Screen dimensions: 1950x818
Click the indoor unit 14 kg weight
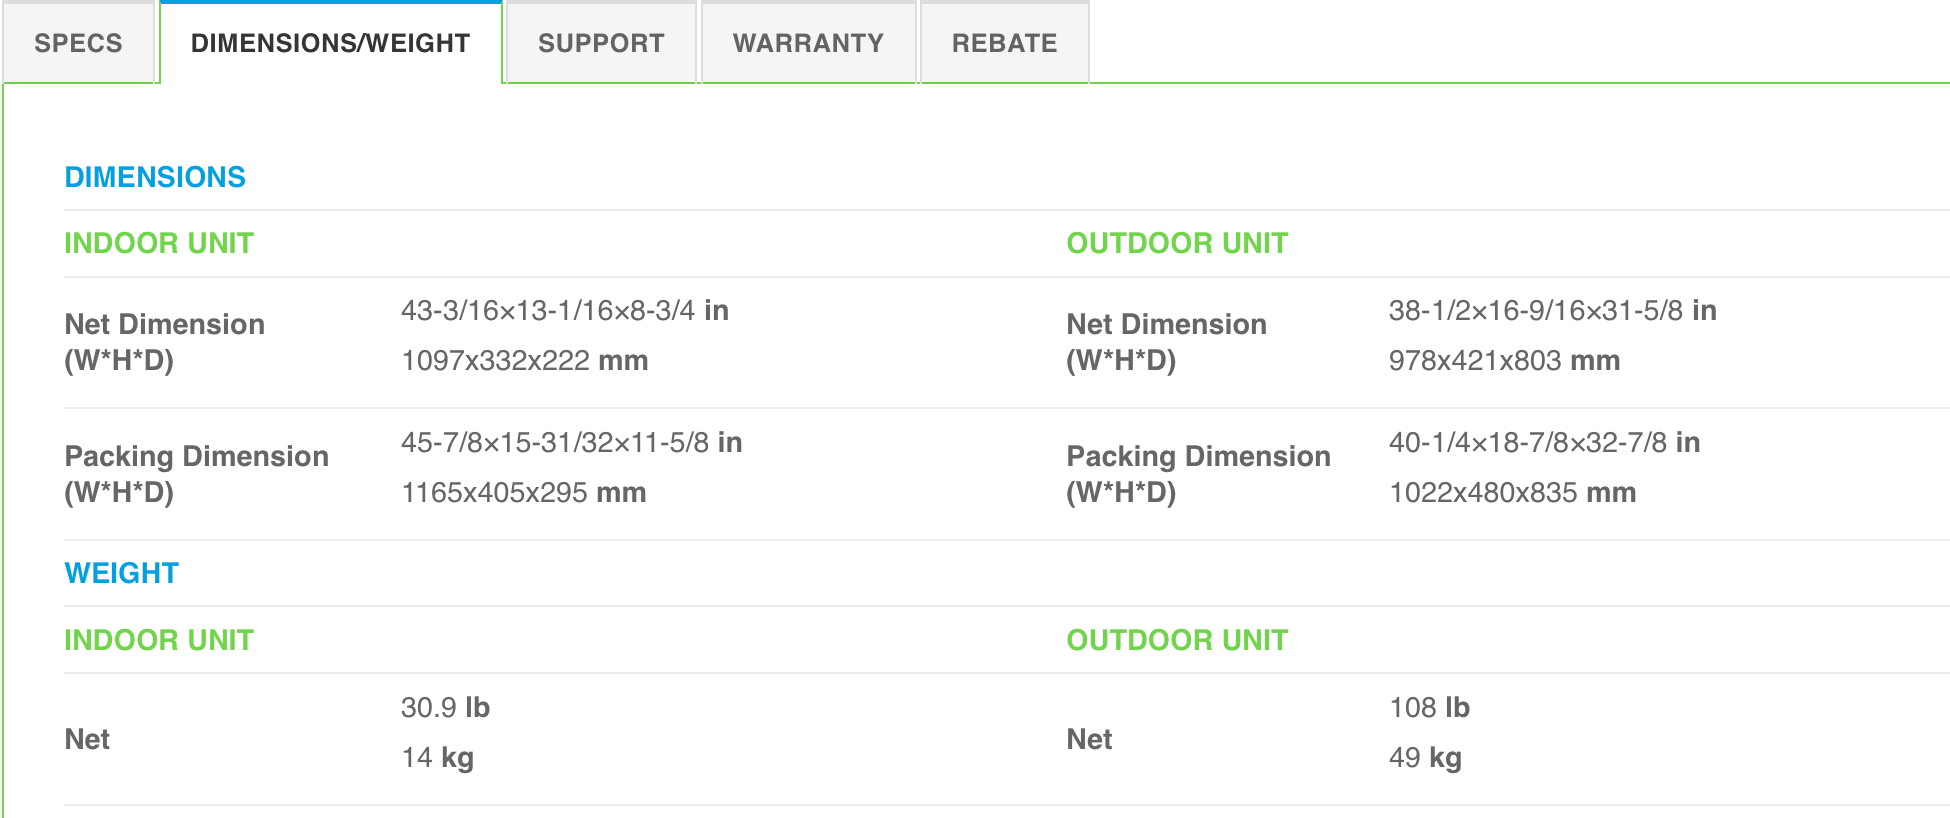click(x=437, y=757)
